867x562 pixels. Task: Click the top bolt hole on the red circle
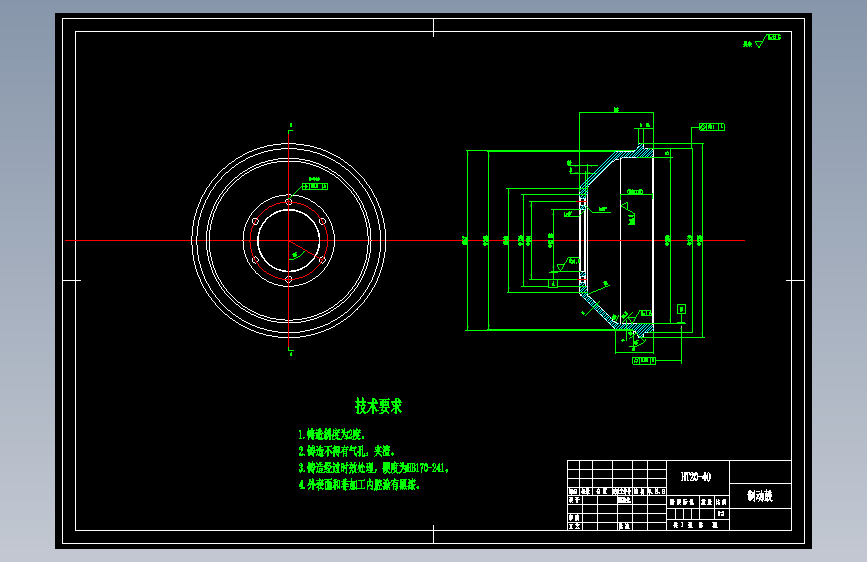289,202
